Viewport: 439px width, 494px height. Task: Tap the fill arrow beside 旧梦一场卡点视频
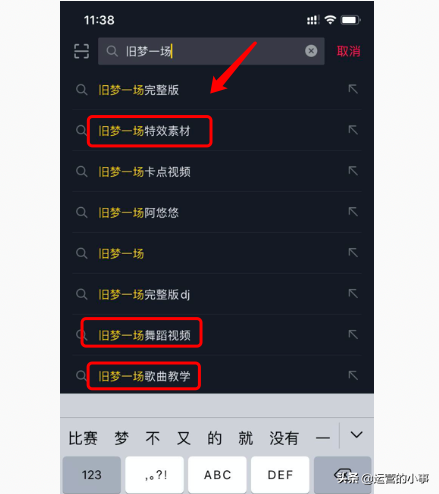[353, 171]
